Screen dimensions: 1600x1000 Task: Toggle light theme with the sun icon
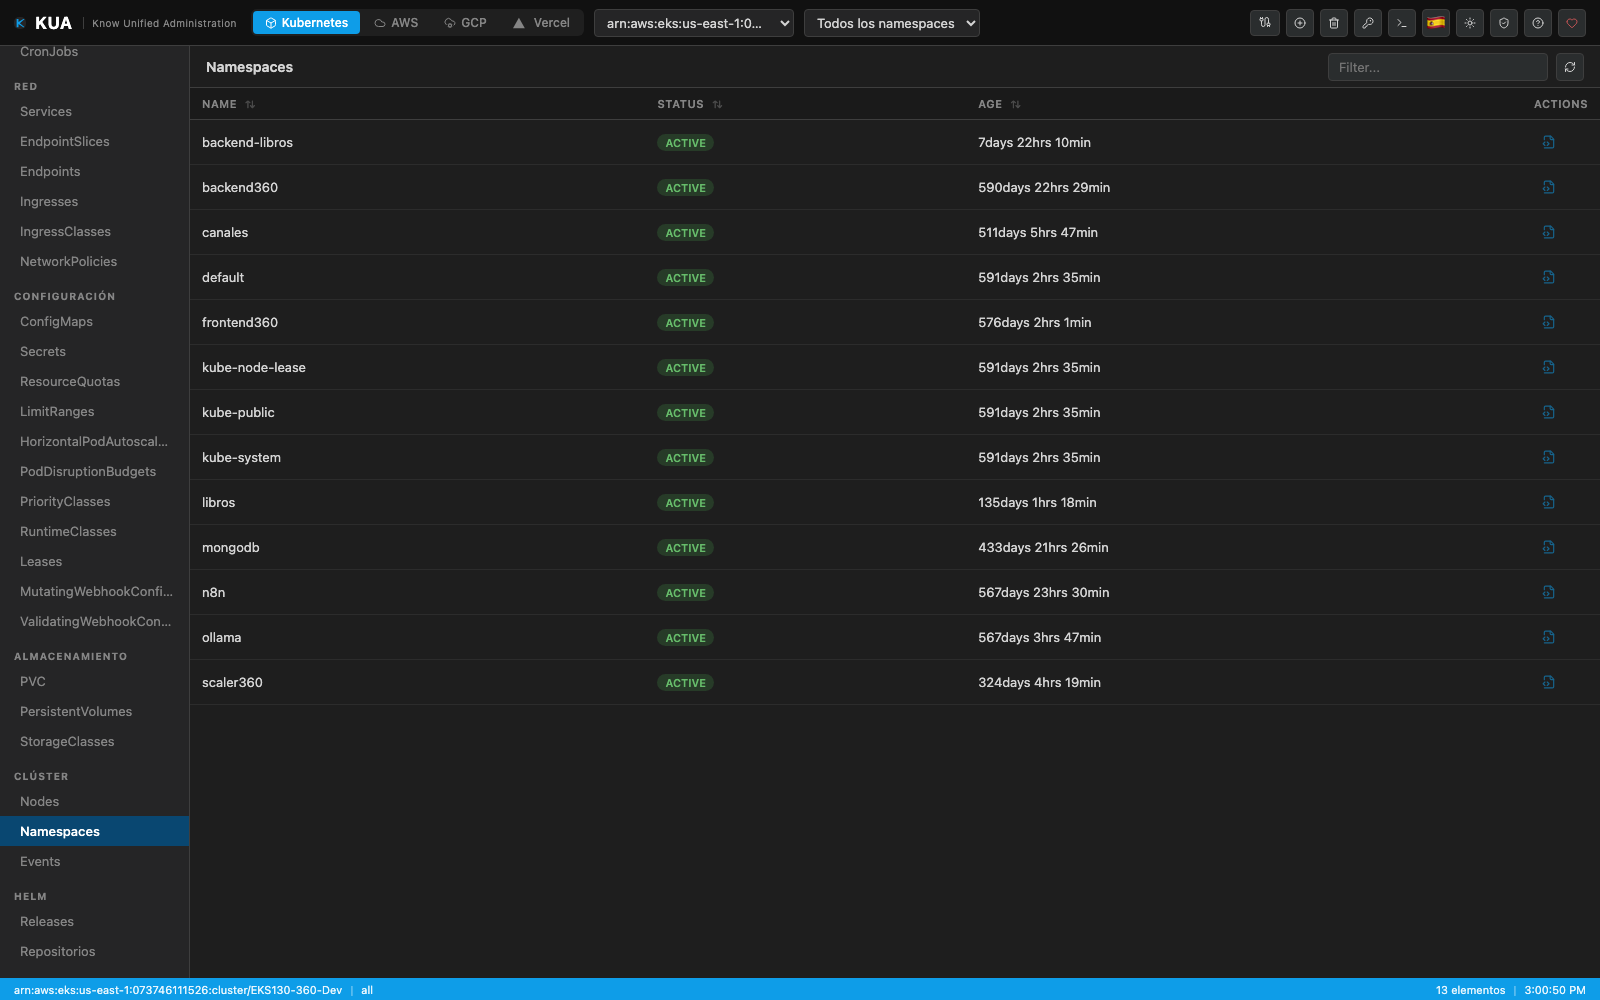(1470, 23)
